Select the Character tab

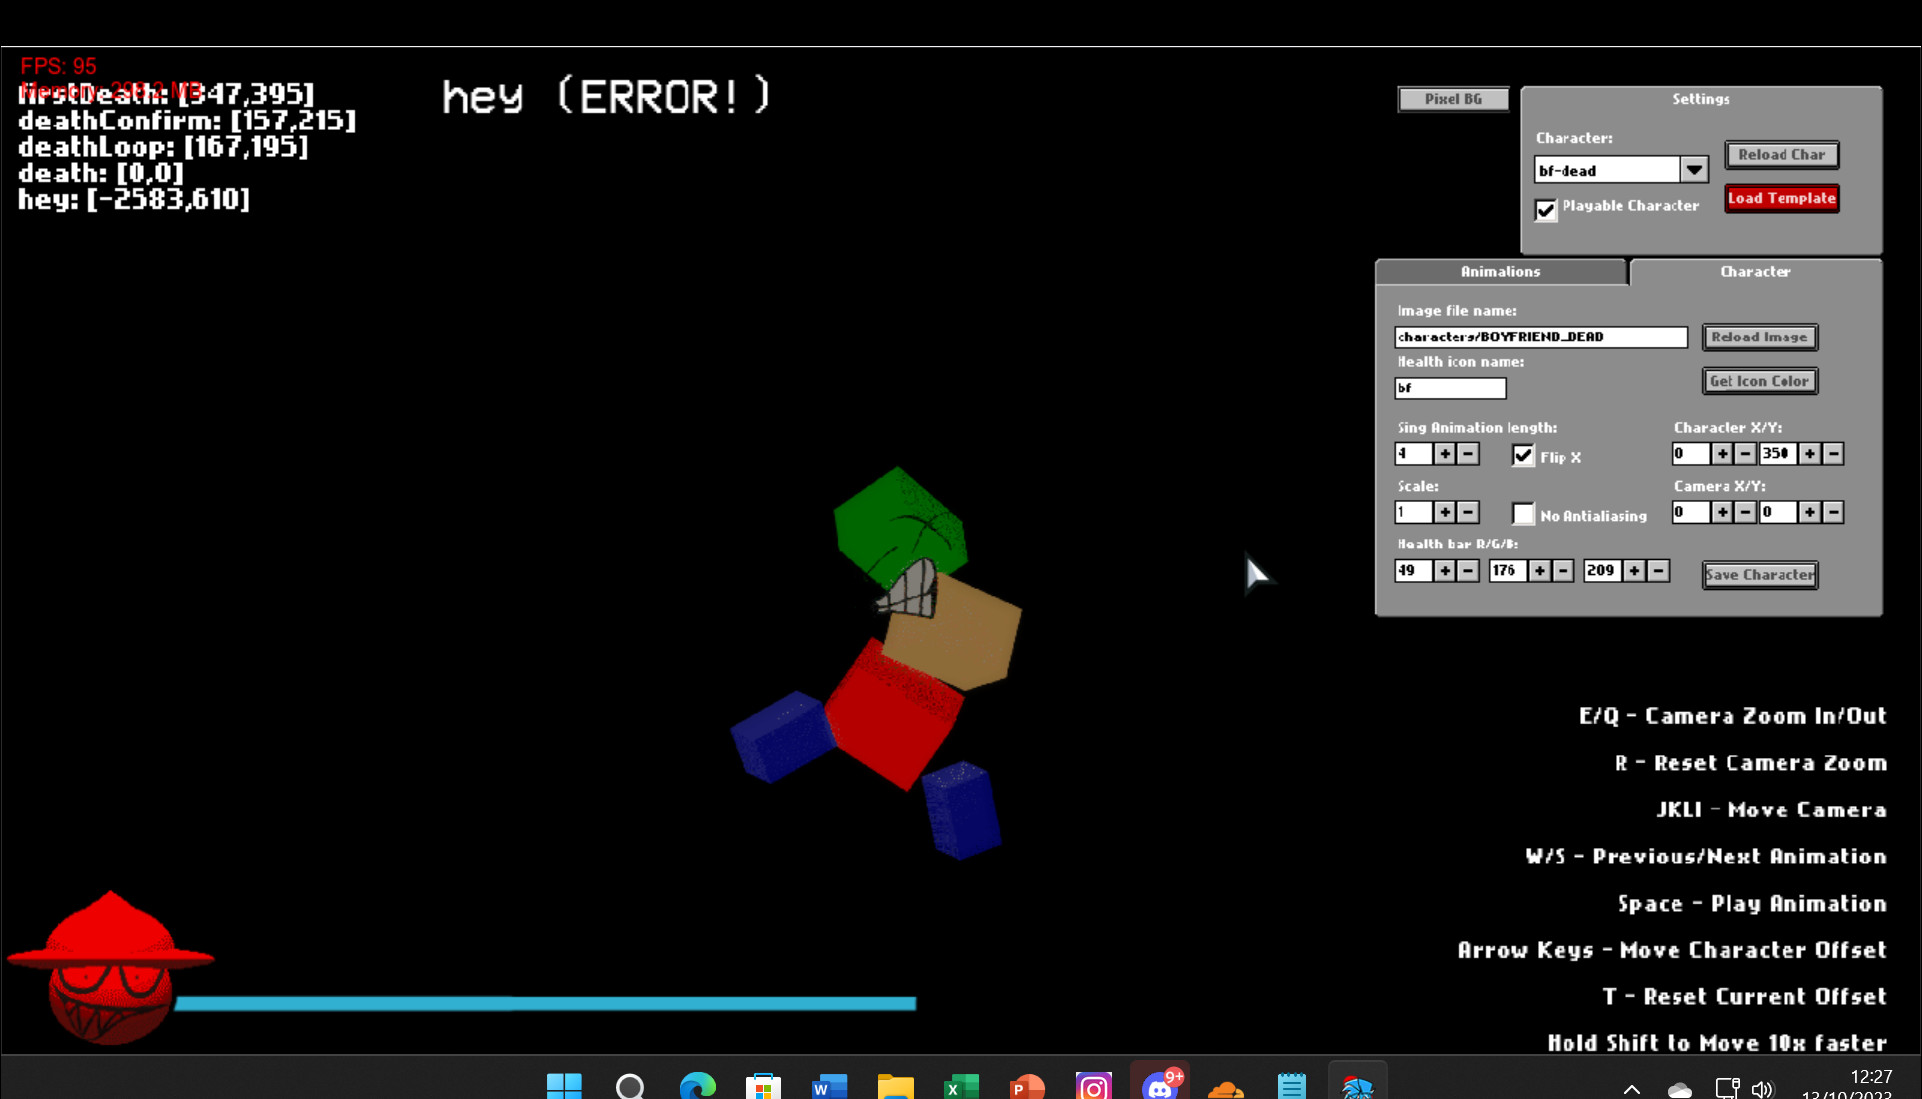click(x=1755, y=272)
